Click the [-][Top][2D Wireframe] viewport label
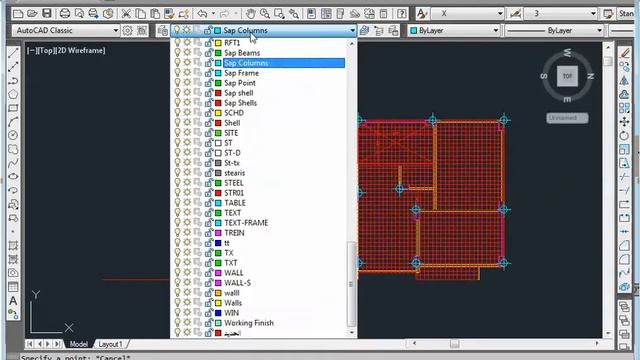Screen dimensions: 640x360 (x=66, y=51)
